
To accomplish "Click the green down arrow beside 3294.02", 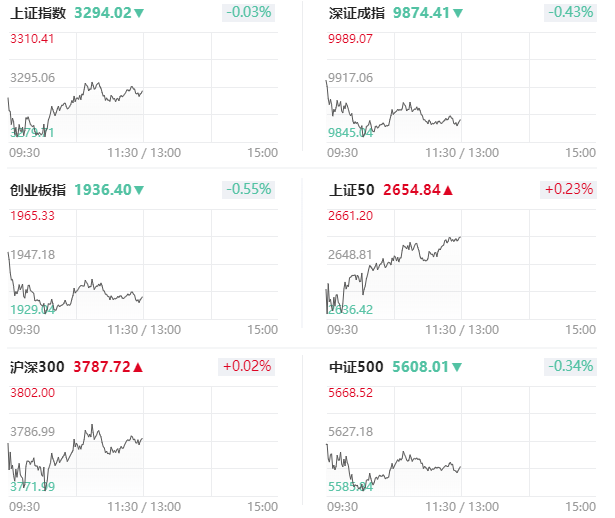I will click(139, 14).
